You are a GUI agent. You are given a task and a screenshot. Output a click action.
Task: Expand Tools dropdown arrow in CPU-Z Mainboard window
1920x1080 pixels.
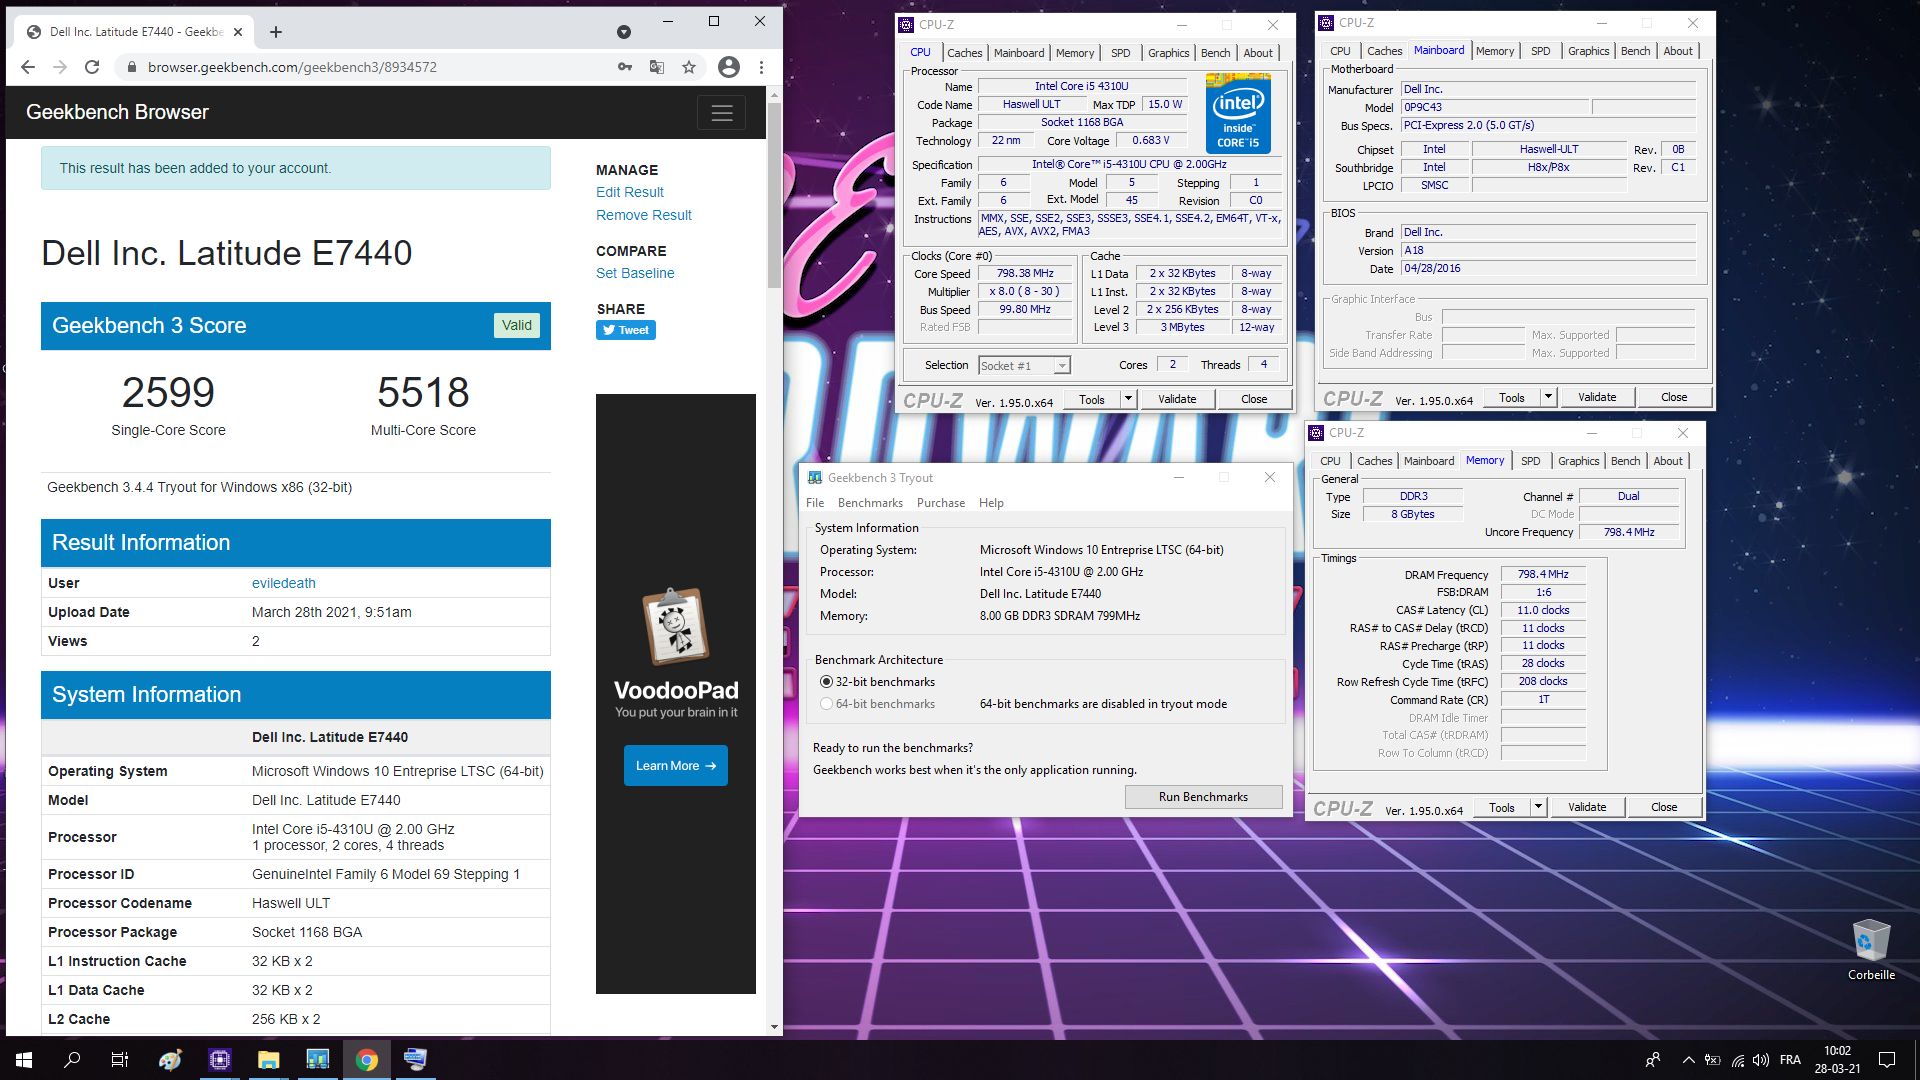[1548, 397]
